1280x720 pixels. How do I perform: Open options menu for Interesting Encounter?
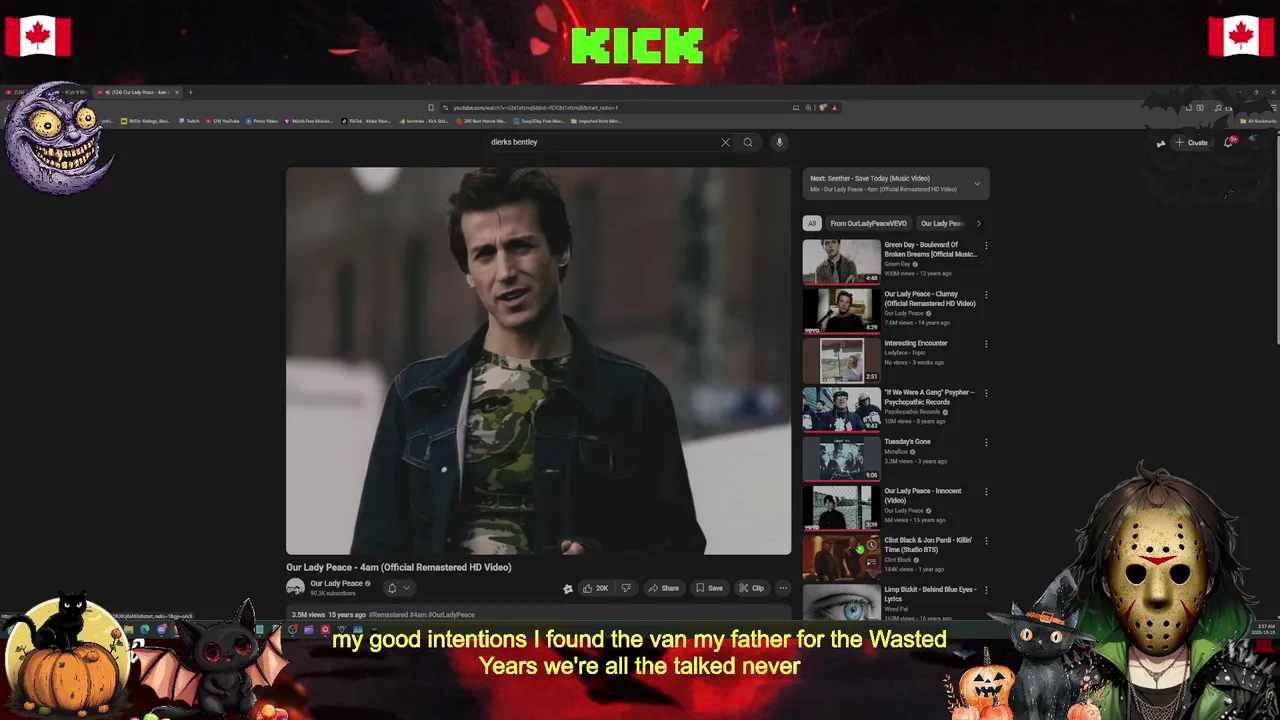point(986,344)
